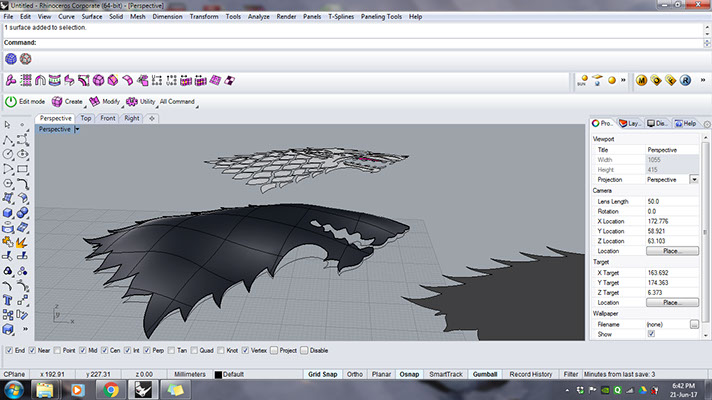Toggle Ortho in status bar
The height and width of the screenshot is (400, 712).
[x=355, y=375]
